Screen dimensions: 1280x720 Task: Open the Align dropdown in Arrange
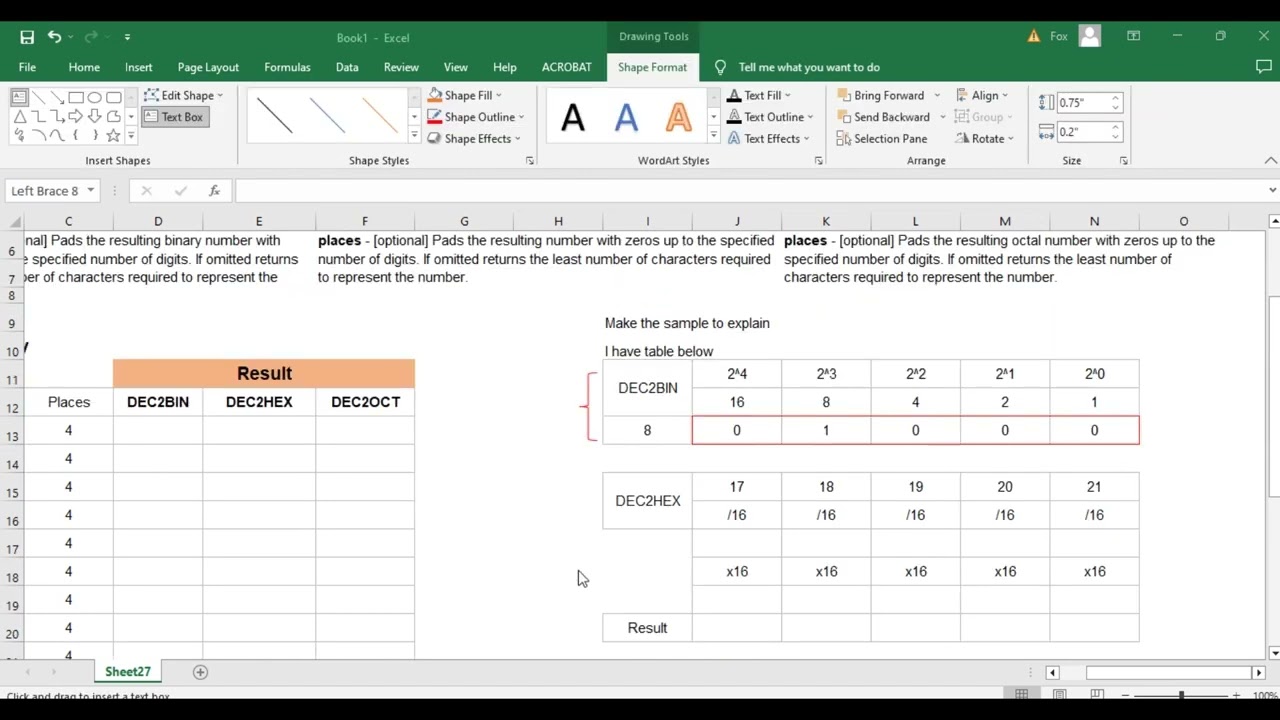(982, 95)
